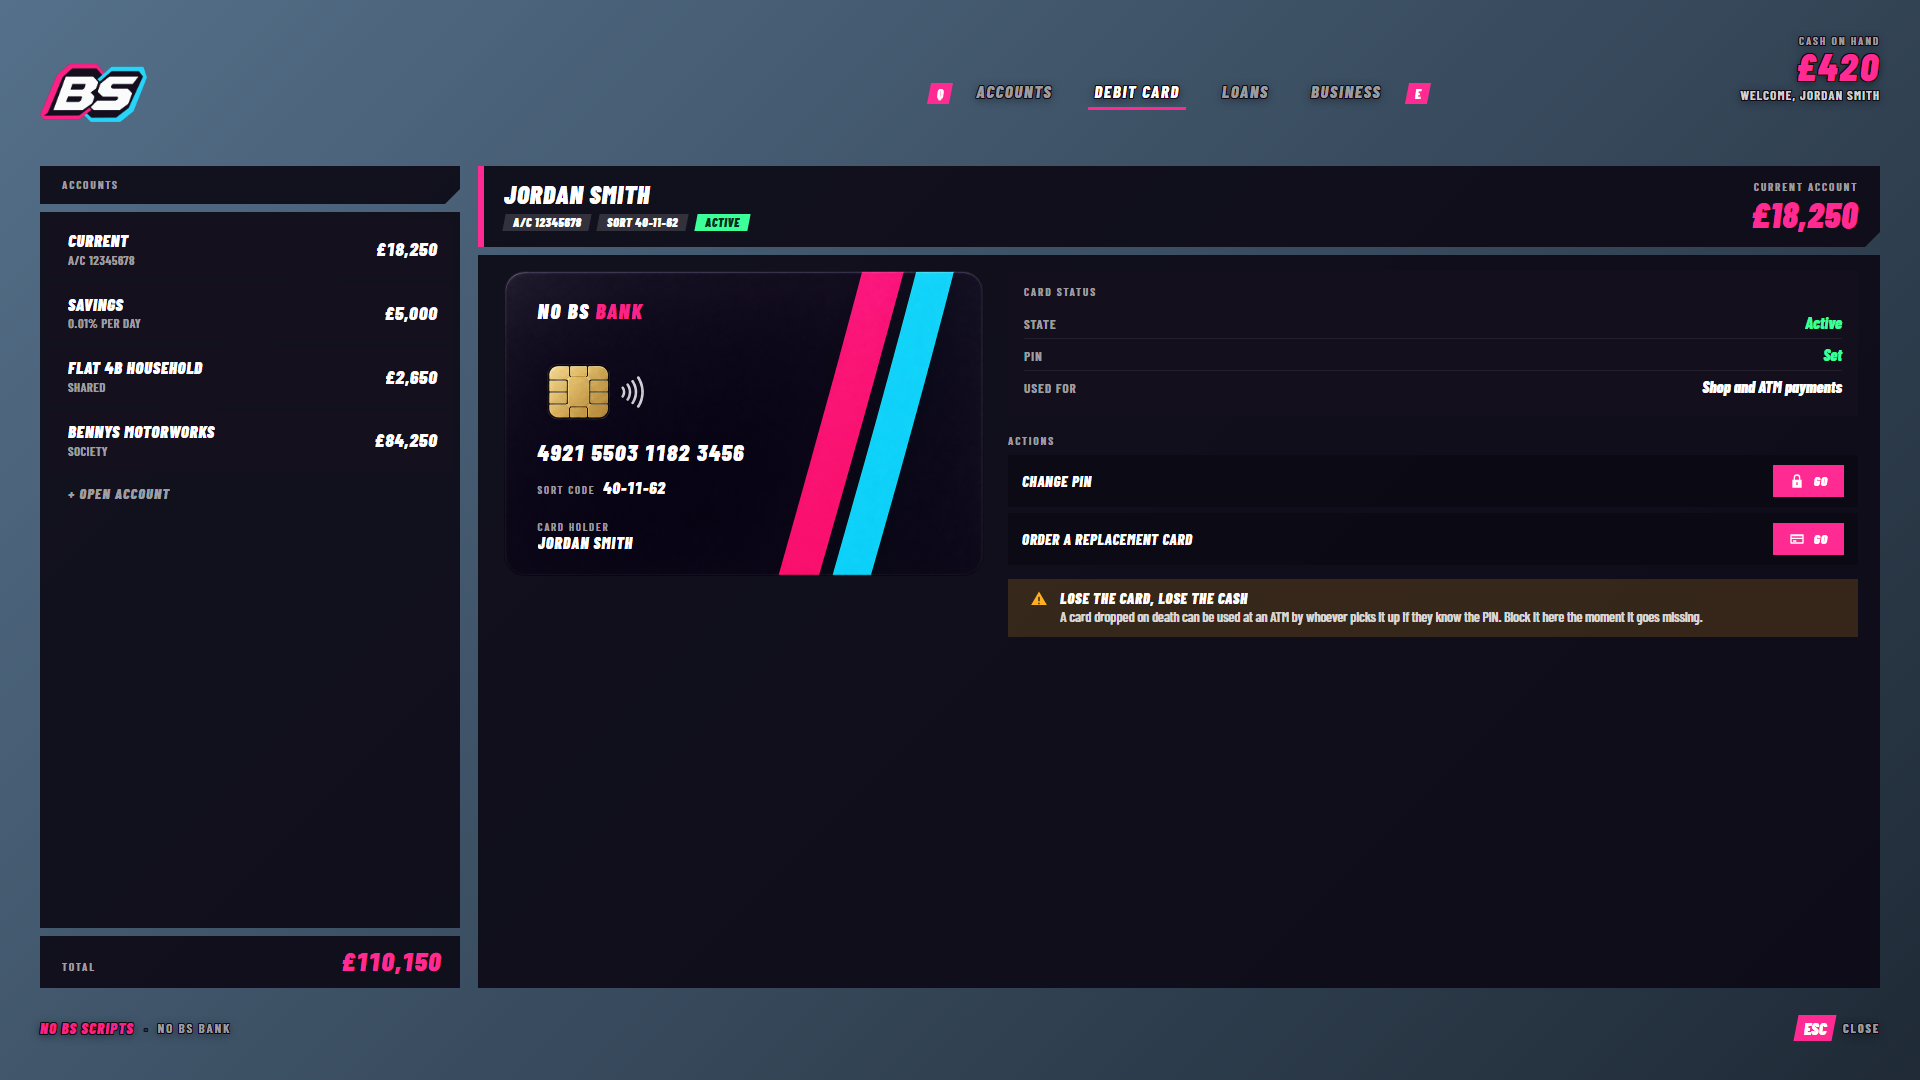Click the green ACTIVE badge in header
The image size is (1920, 1080).
tap(722, 223)
